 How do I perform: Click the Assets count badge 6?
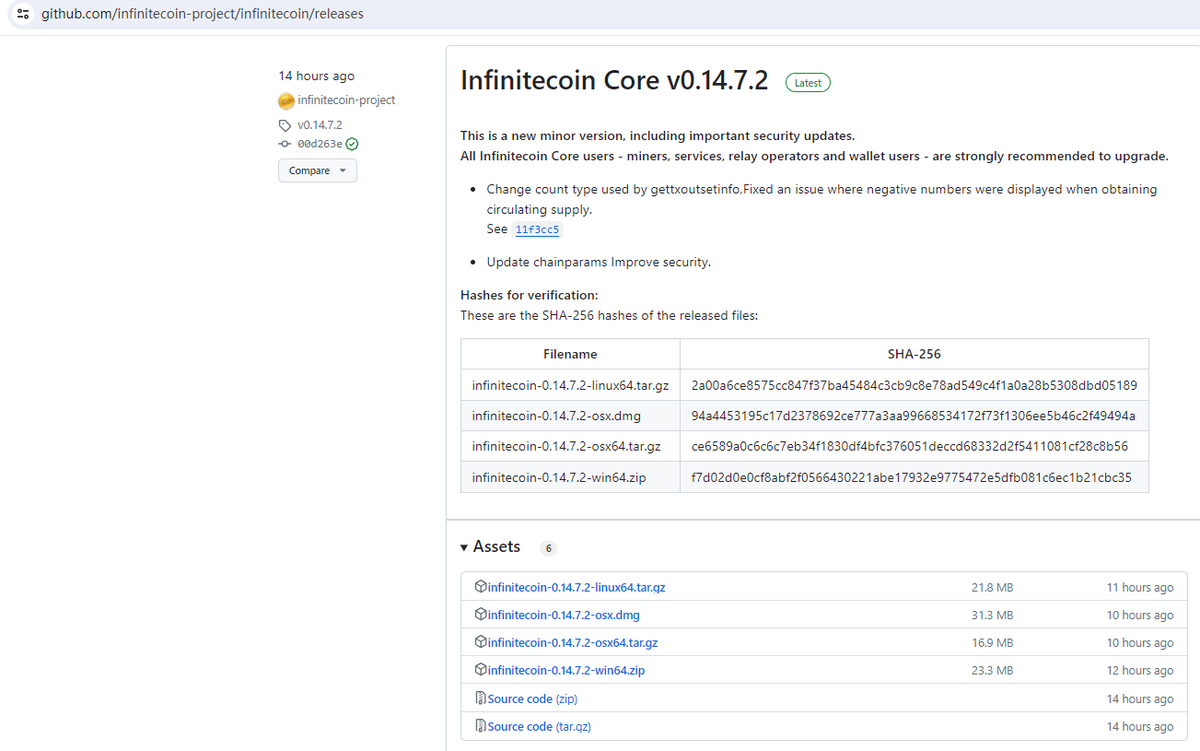(x=548, y=548)
